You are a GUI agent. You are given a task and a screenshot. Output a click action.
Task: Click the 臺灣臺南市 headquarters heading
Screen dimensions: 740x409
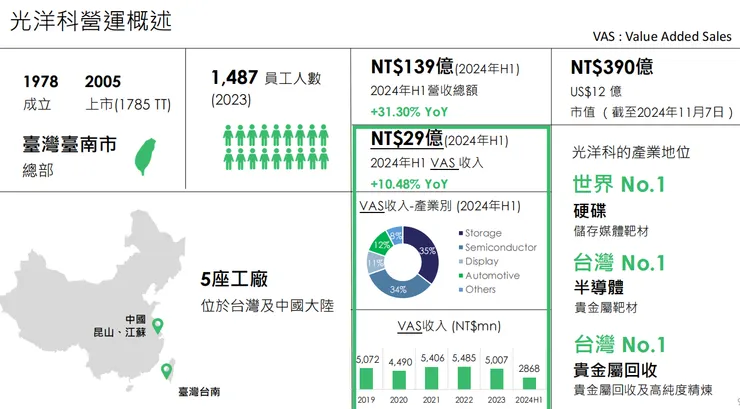point(69,144)
